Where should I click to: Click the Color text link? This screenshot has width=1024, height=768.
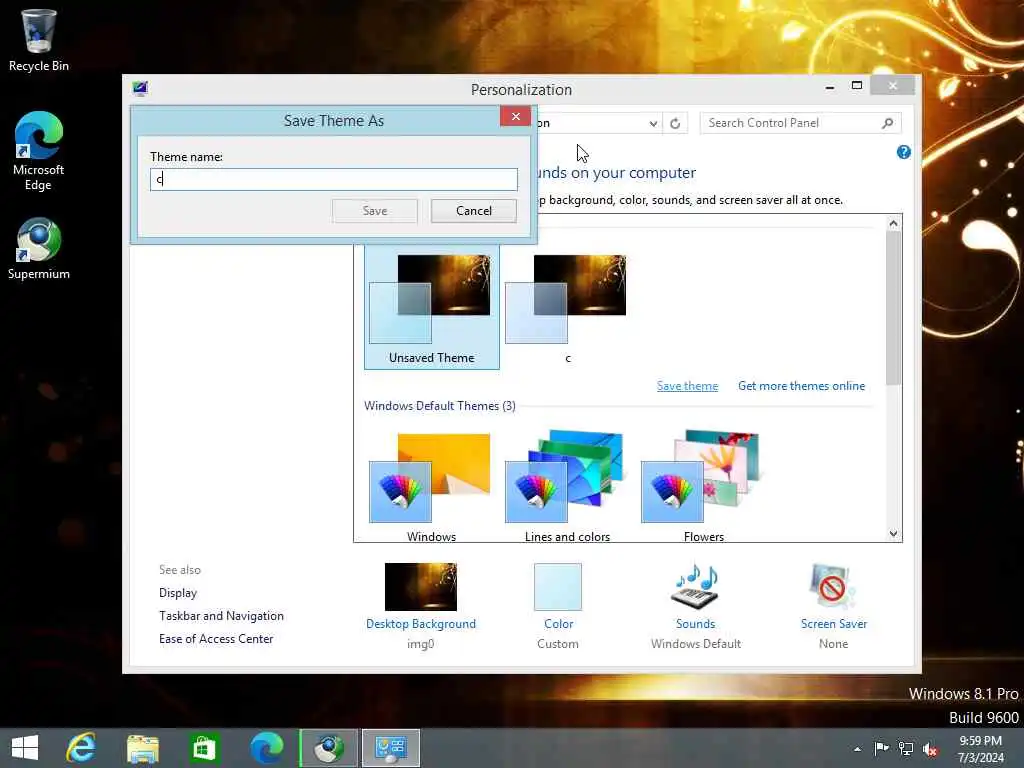(558, 624)
